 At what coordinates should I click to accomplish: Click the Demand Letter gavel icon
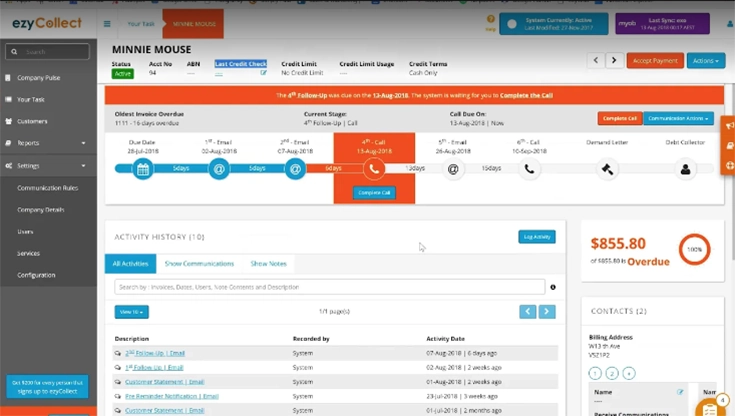pos(607,169)
